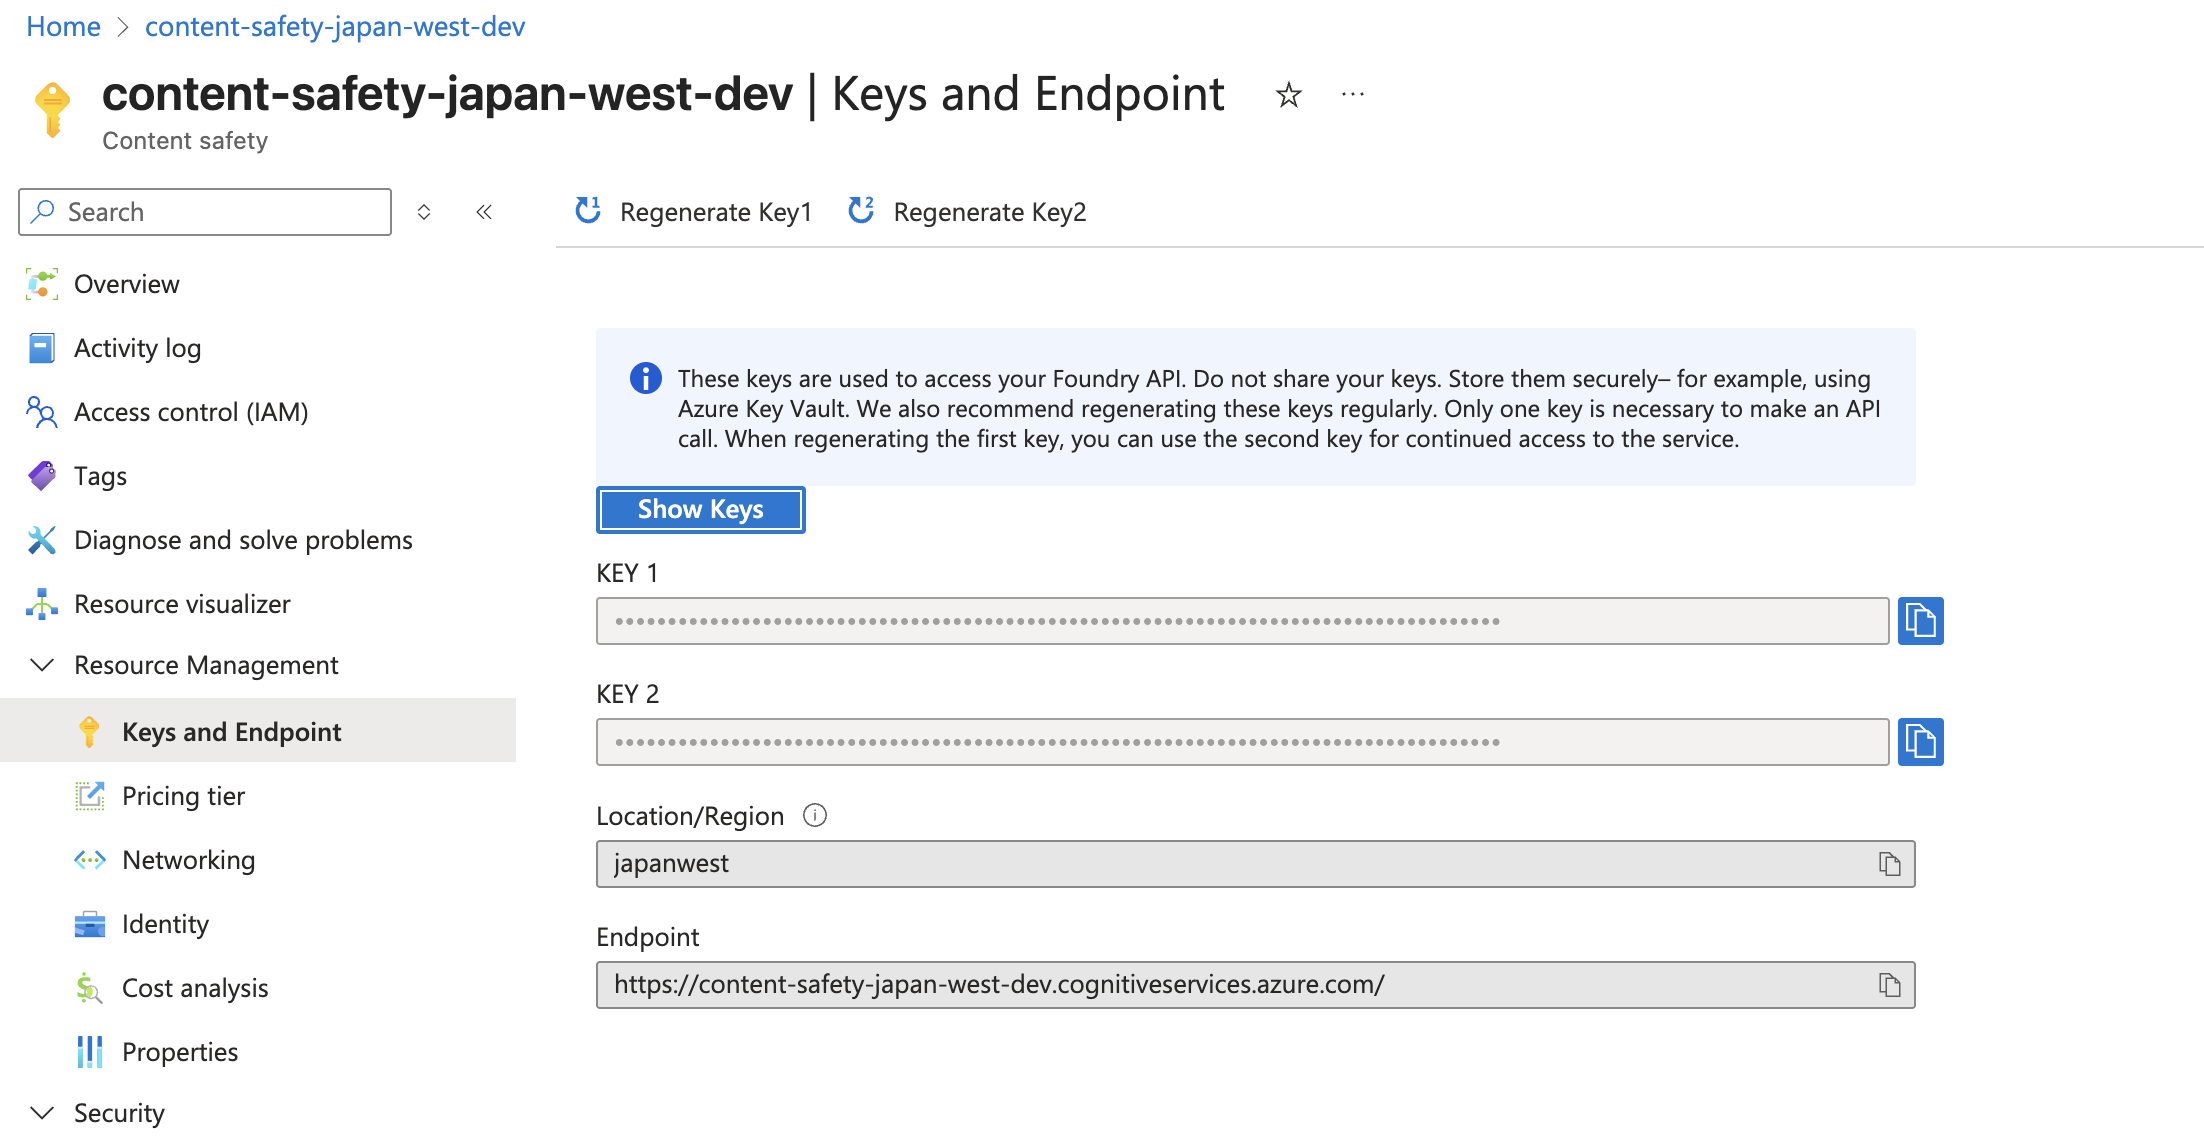Click the Show Keys button

click(x=701, y=510)
